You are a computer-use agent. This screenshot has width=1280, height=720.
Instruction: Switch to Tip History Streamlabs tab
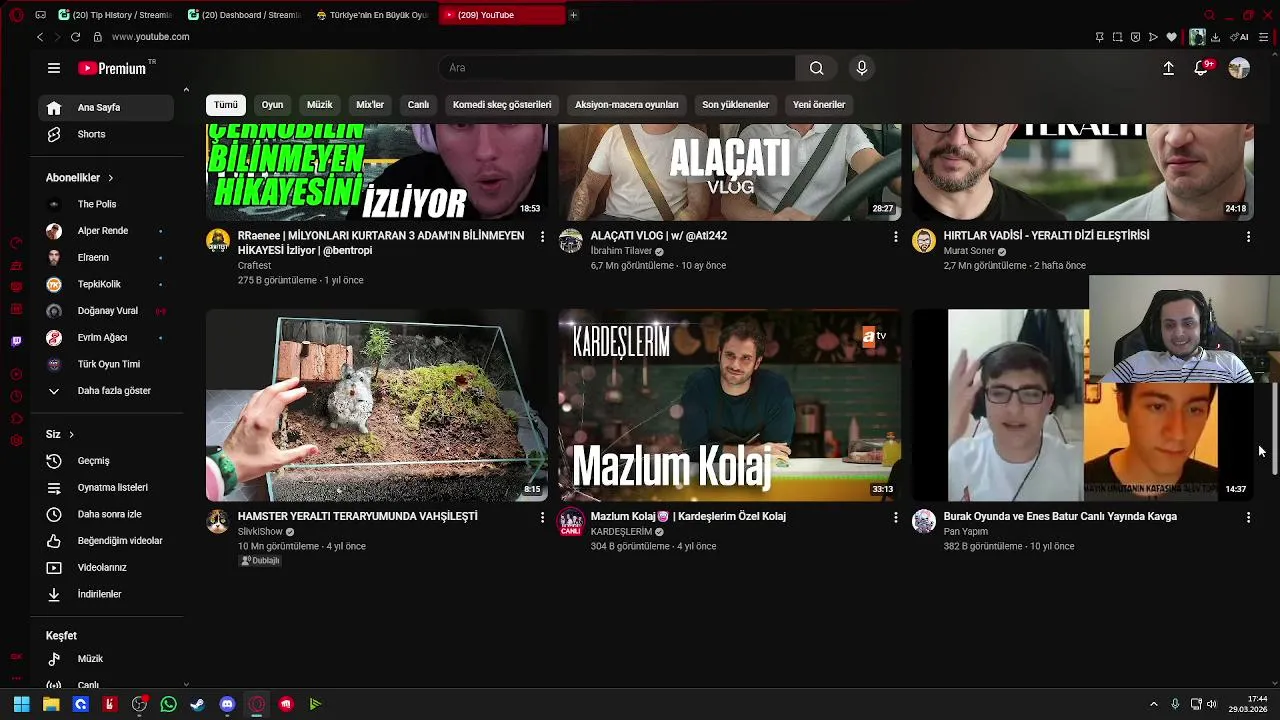tap(115, 15)
